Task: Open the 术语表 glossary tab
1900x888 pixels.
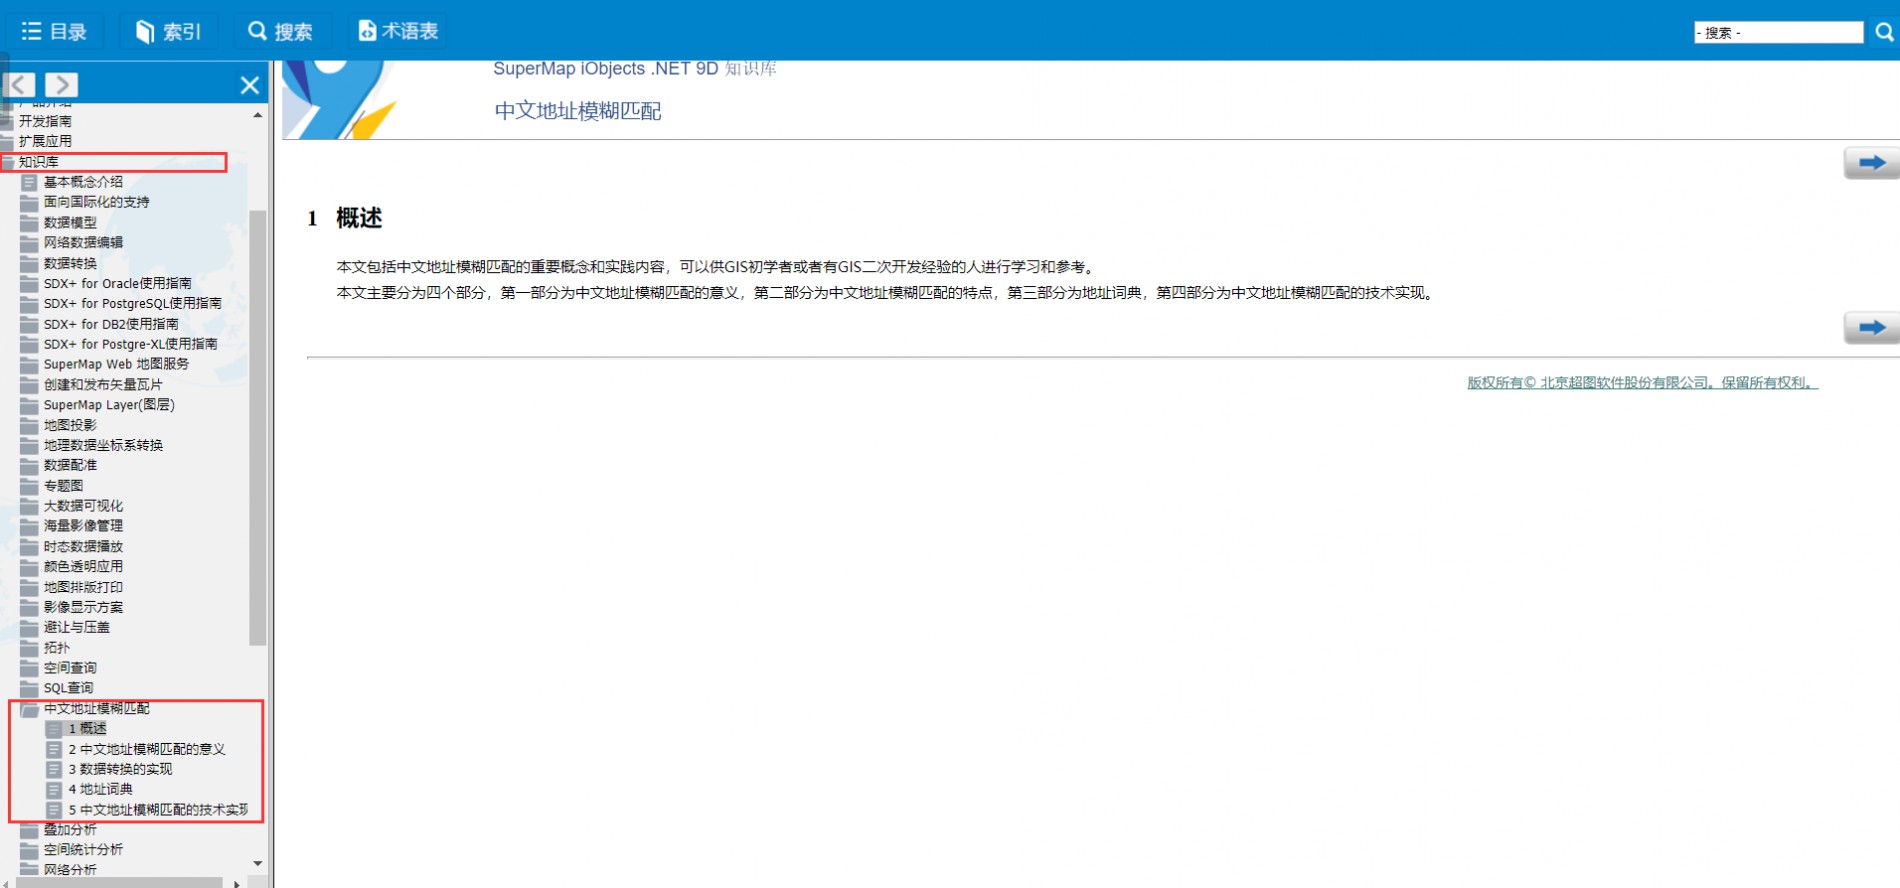Action: [x=399, y=31]
